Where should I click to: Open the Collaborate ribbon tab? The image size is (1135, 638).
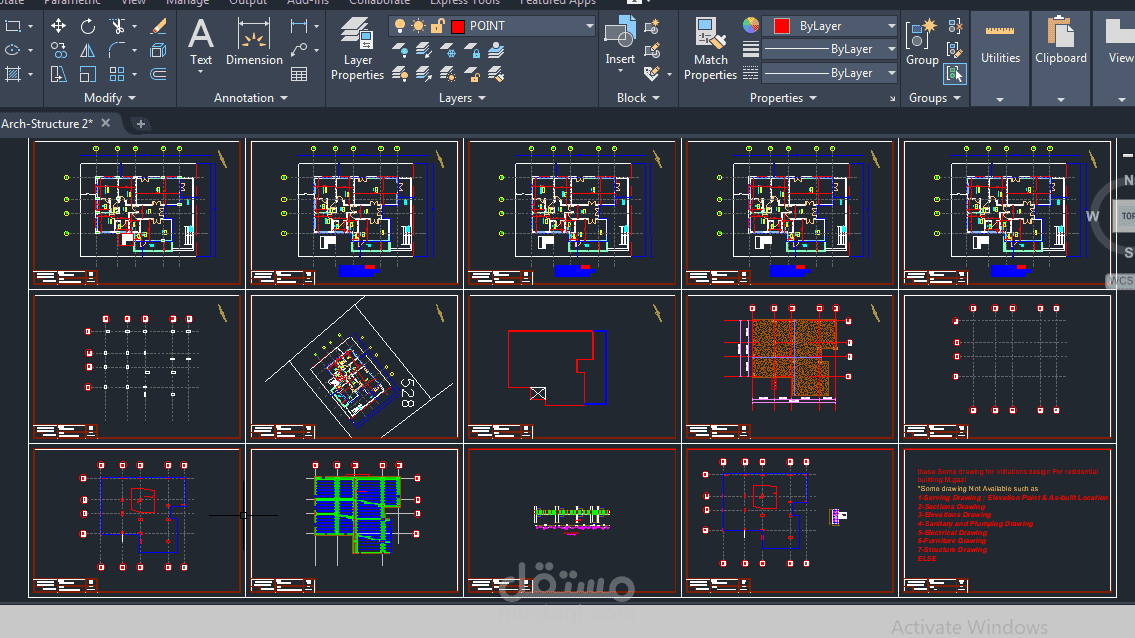(x=379, y=2)
